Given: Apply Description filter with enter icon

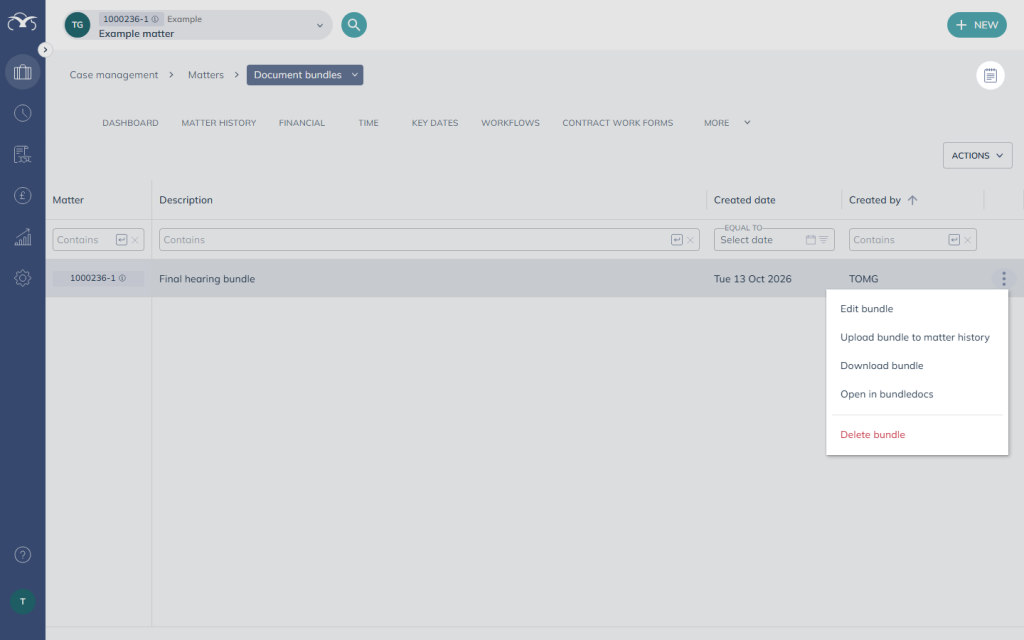Looking at the screenshot, I should coord(677,240).
